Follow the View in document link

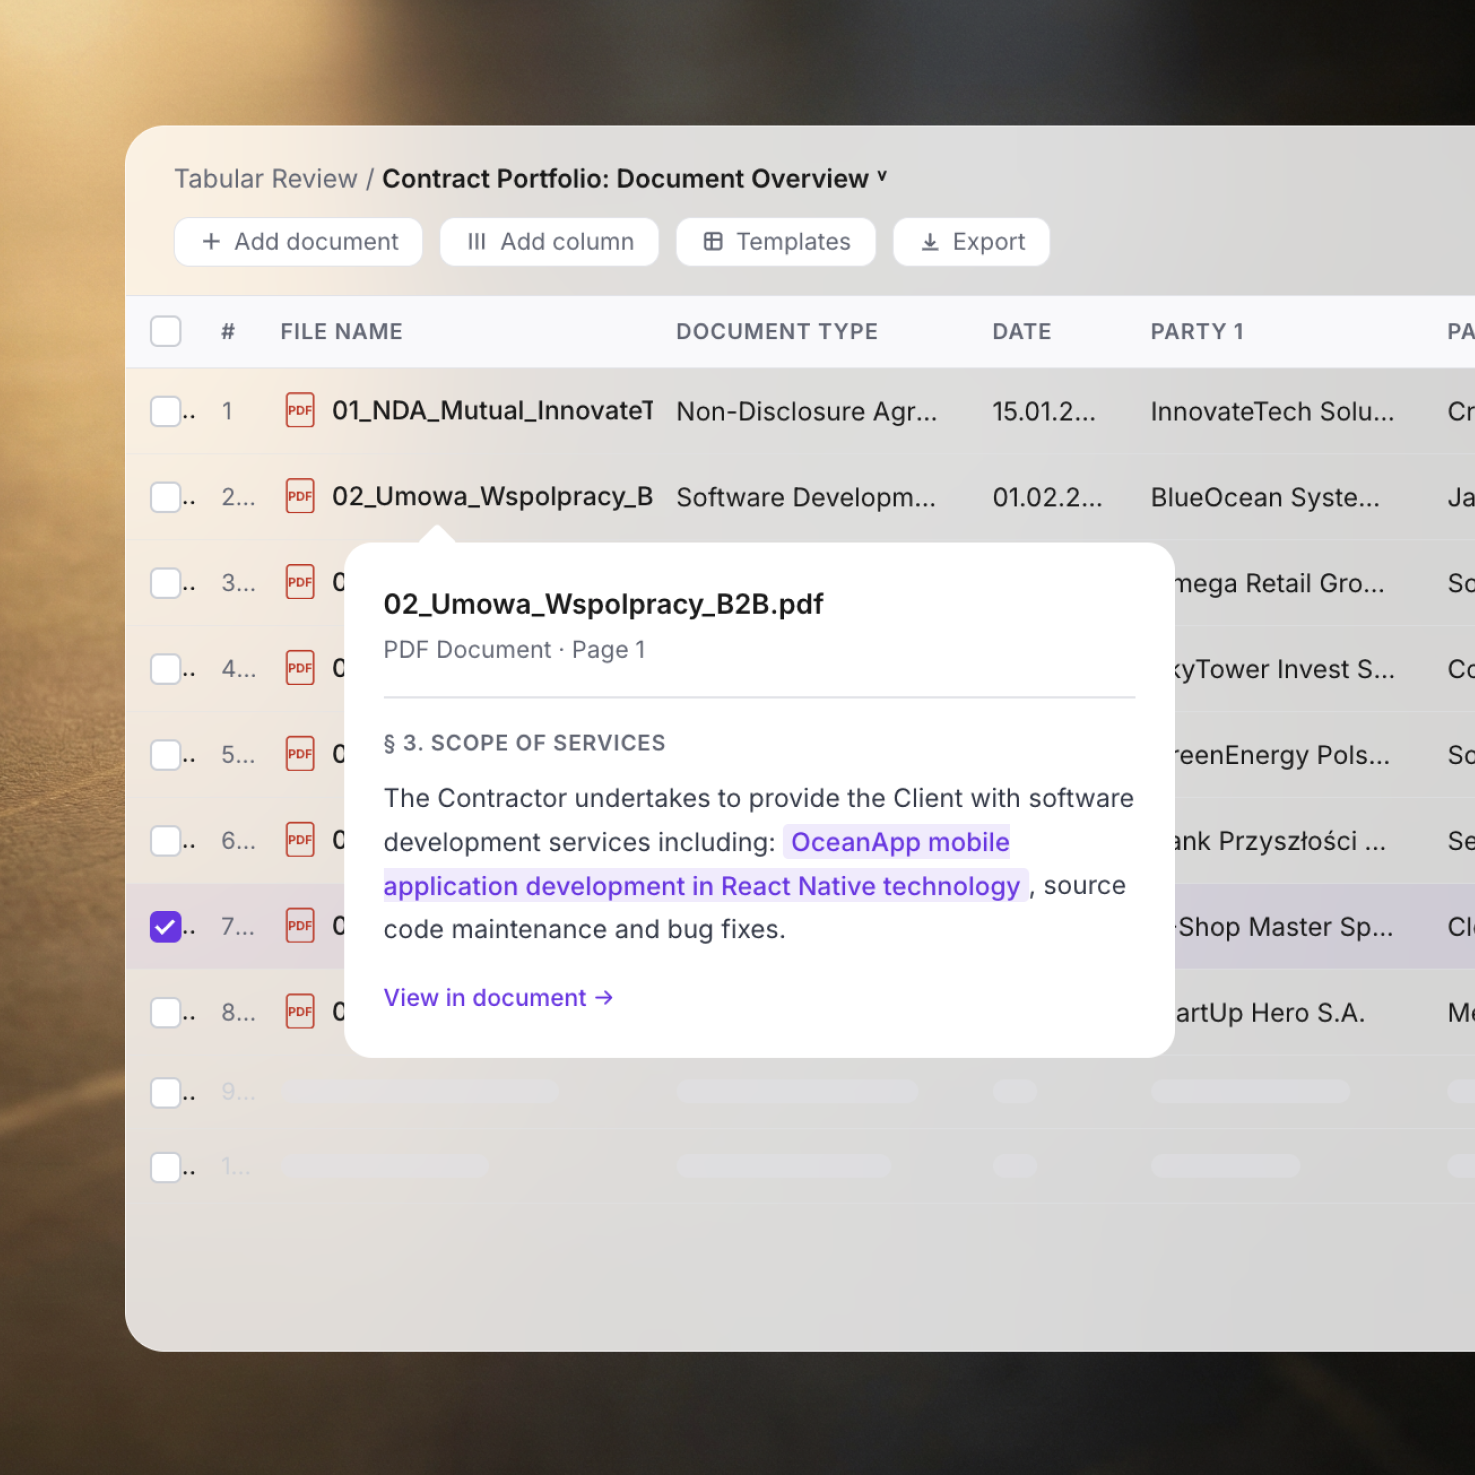pos(497,998)
